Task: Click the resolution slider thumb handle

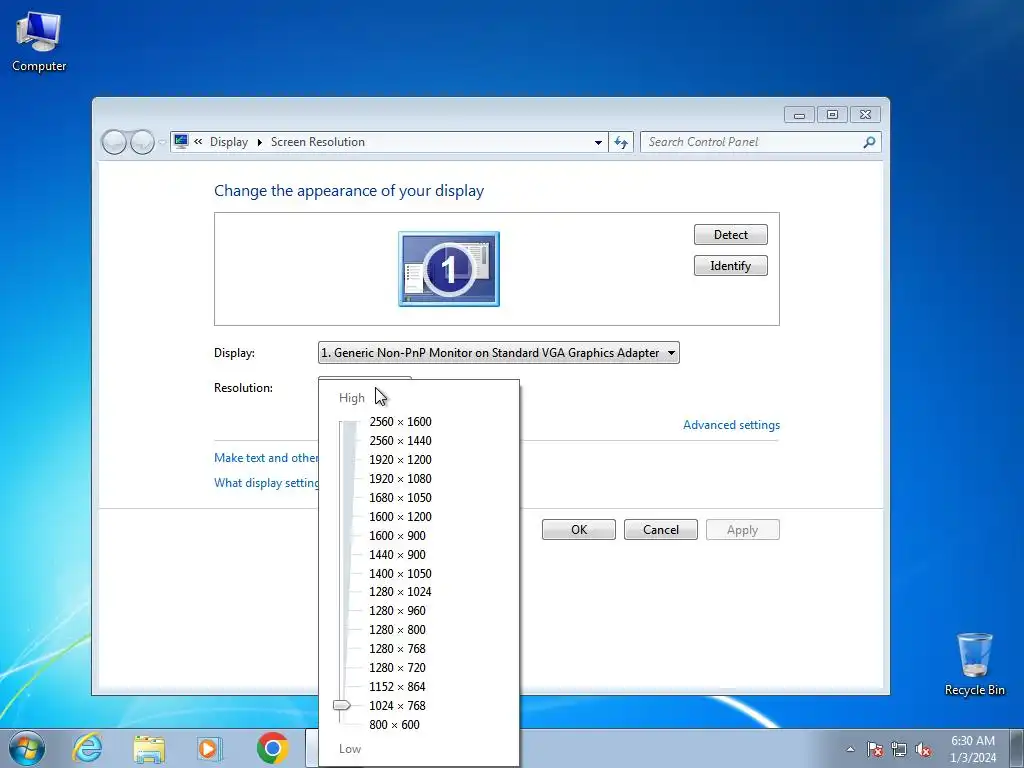Action: pyautogui.click(x=342, y=705)
